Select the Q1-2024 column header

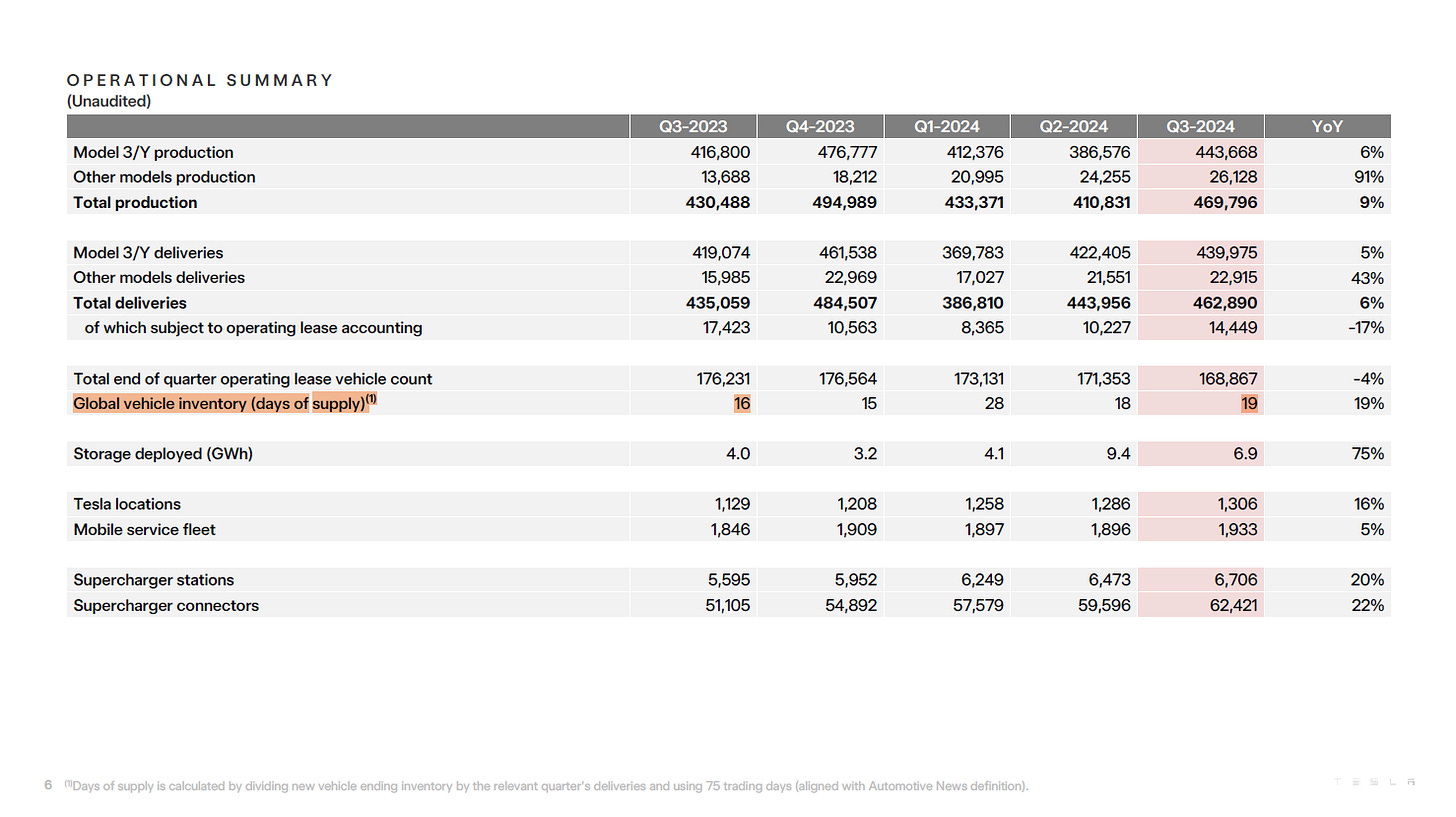tap(946, 126)
